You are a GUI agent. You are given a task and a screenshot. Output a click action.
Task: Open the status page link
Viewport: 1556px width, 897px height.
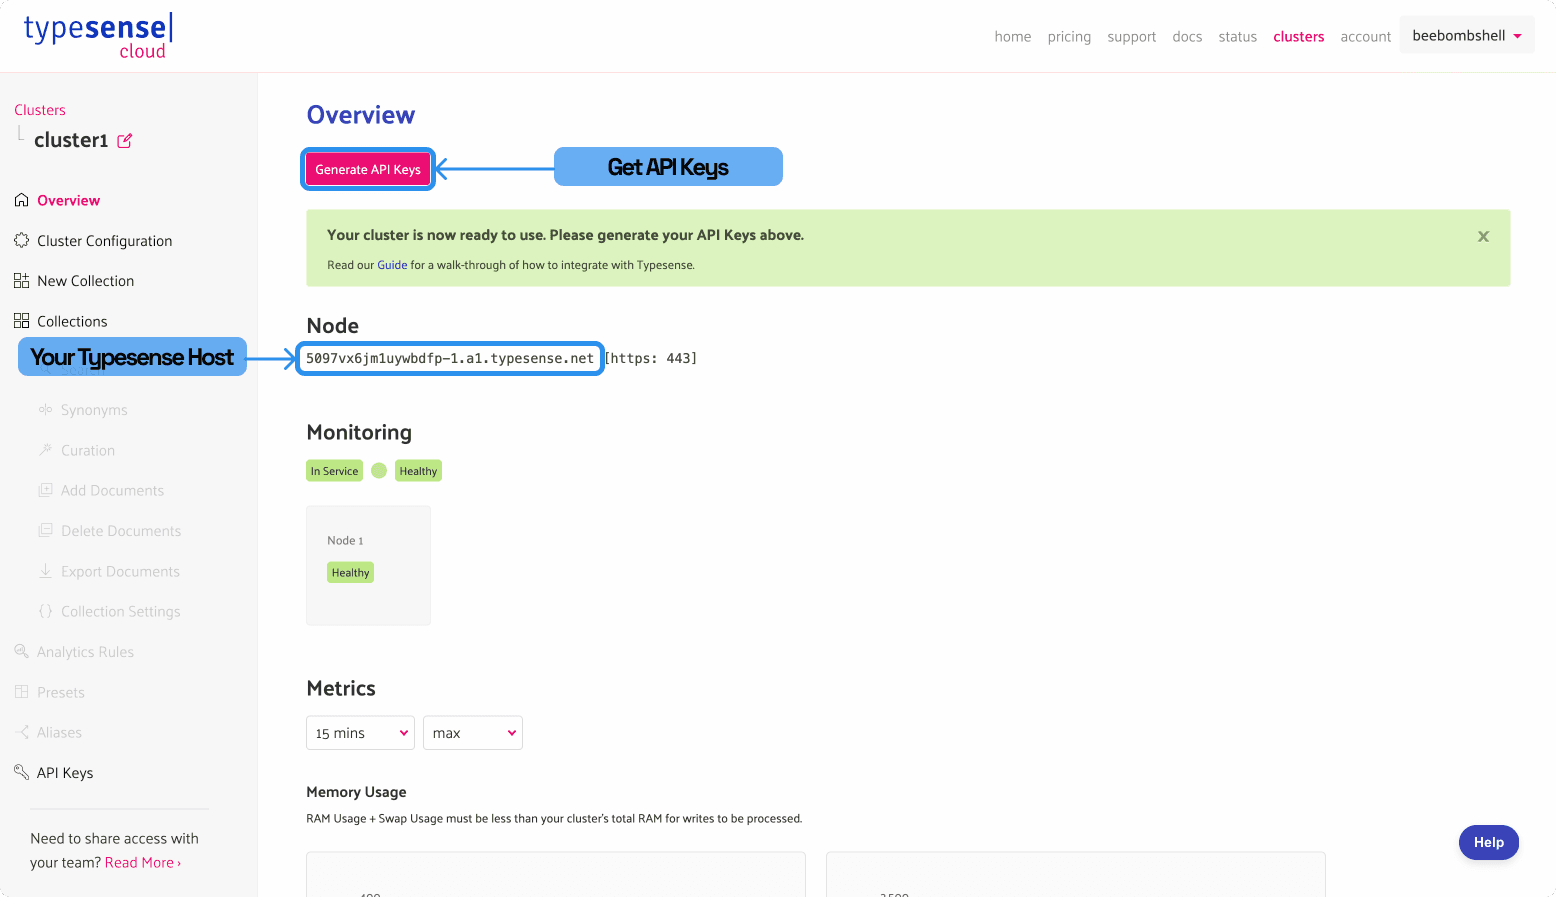point(1237,37)
